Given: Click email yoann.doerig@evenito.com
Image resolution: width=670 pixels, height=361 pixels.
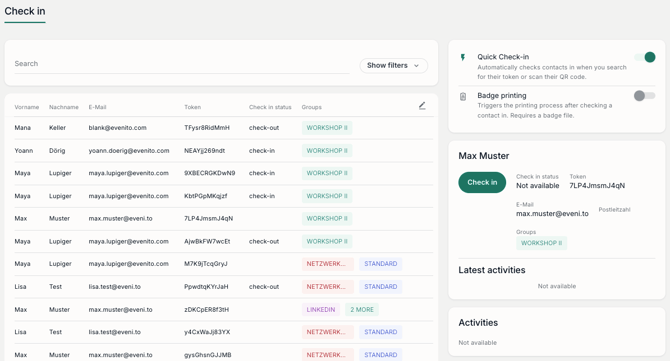Looking at the screenshot, I should click(129, 151).
